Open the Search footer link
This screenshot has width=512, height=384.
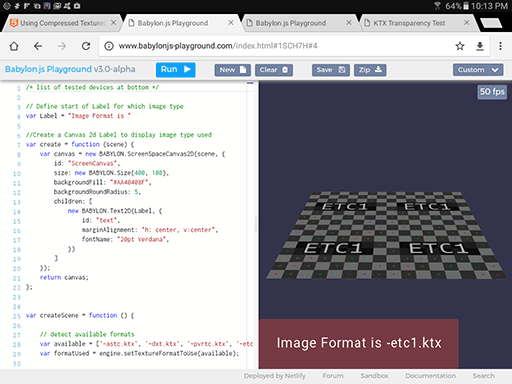tap(483, 376)
